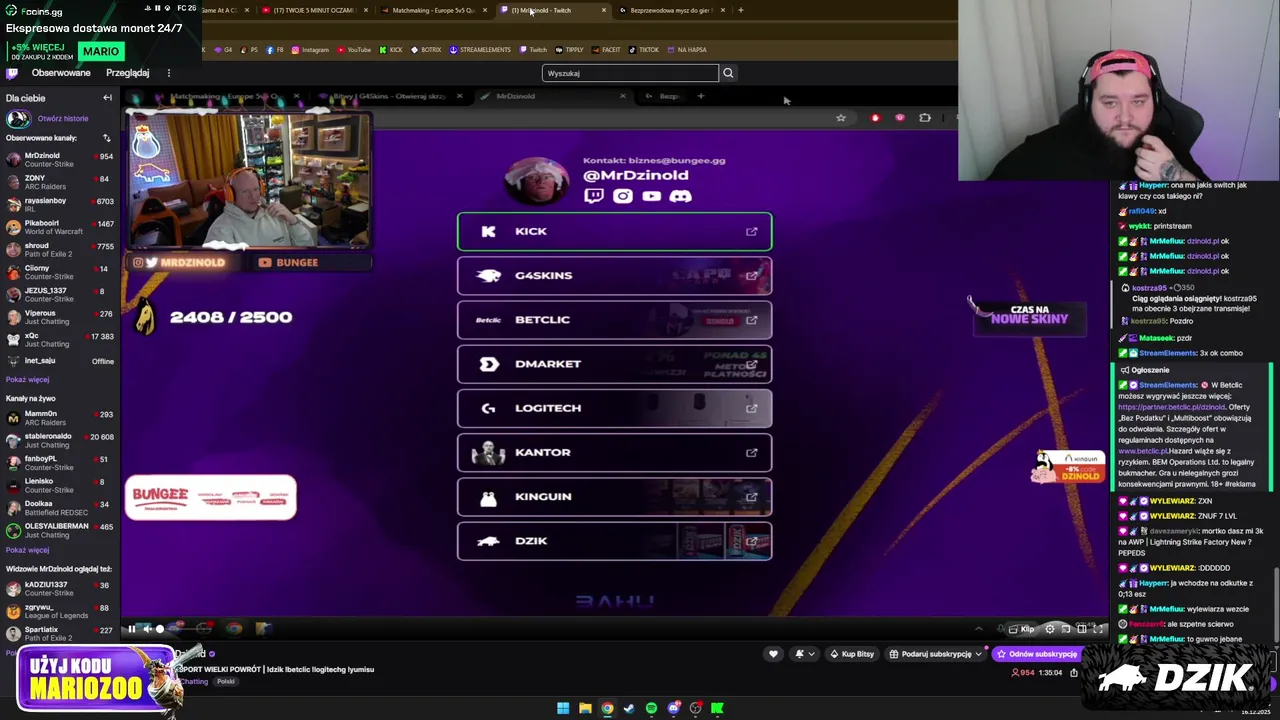Open the NA HAPSA bookmark folder
This screenshot has width=1280, height=720.
pos(687,50)
